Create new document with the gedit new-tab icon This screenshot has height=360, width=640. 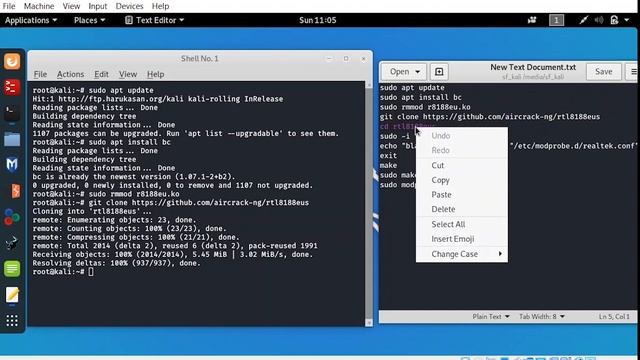pyautogui.click(x=439, y=72)
